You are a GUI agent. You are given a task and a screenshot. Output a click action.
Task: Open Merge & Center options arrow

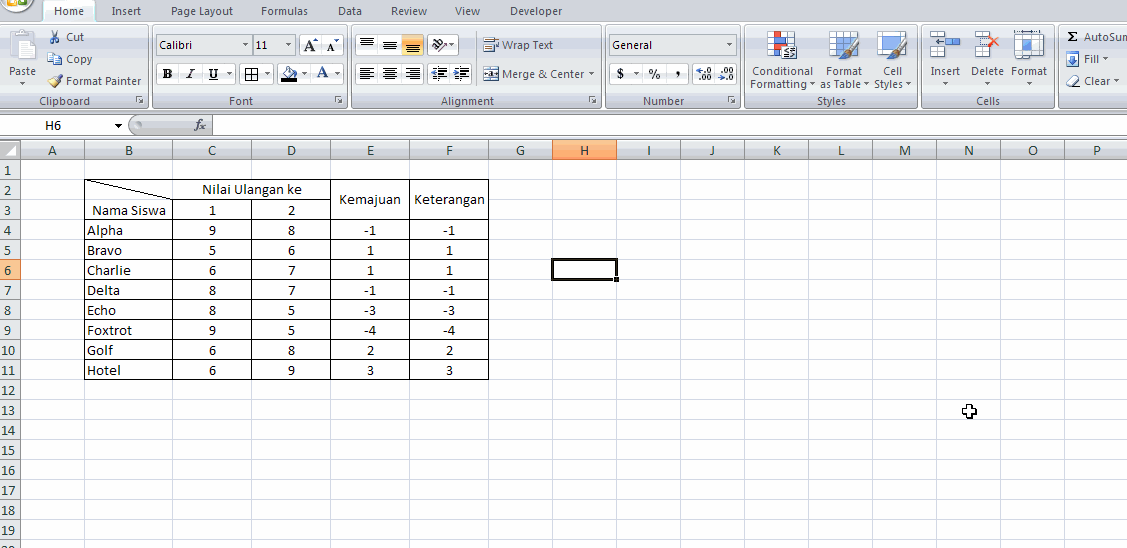(592, 73)
